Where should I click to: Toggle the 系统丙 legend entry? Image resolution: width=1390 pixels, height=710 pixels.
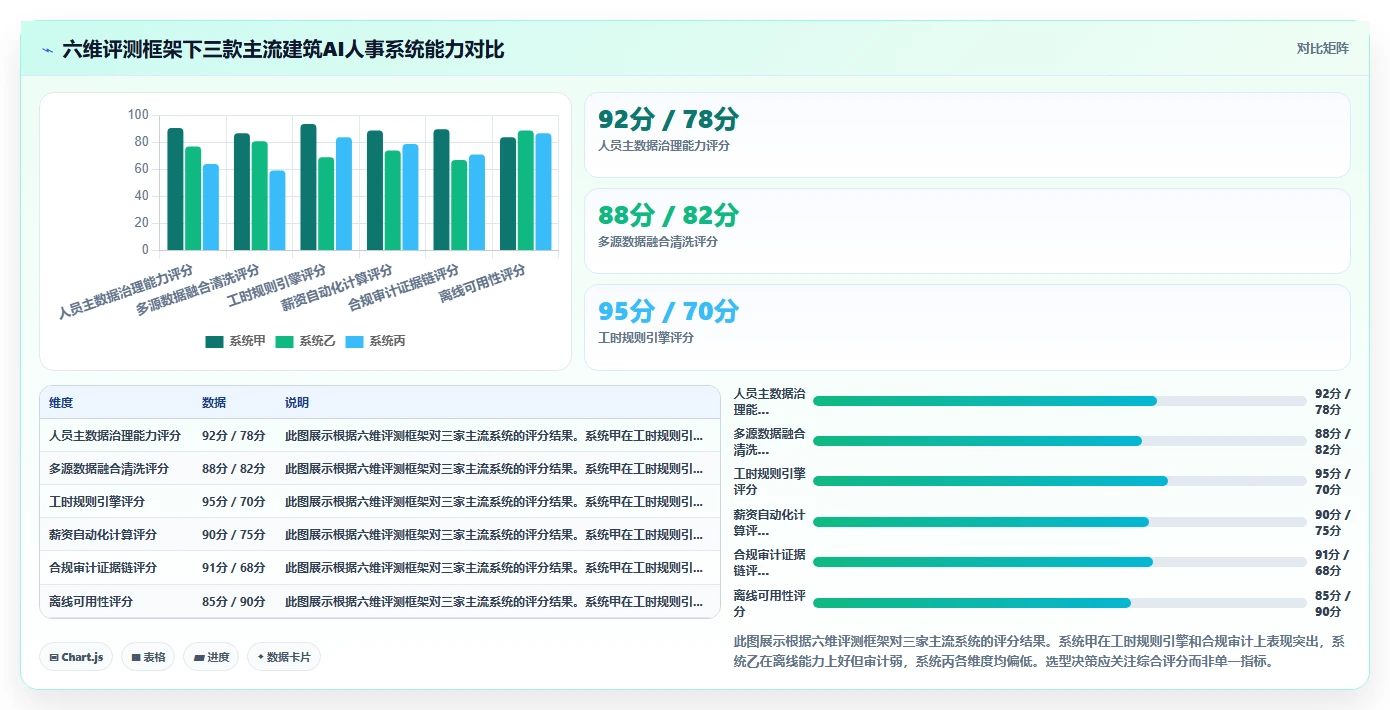coord(376,341)
